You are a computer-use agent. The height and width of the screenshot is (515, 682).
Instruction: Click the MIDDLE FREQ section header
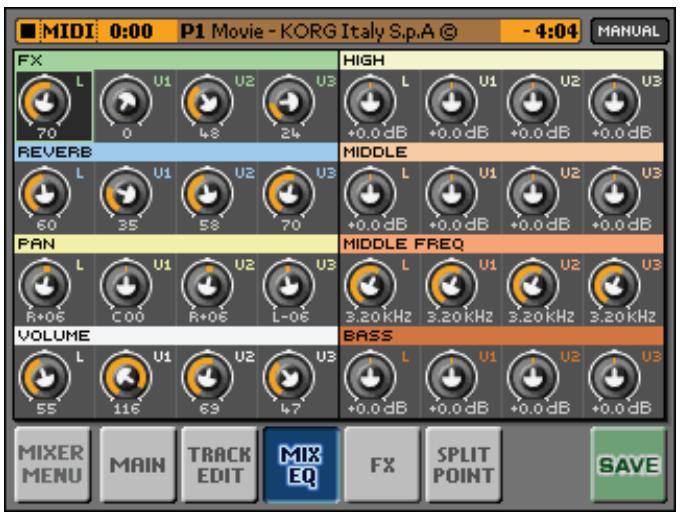pyautogui.click(x=501, y=244)
